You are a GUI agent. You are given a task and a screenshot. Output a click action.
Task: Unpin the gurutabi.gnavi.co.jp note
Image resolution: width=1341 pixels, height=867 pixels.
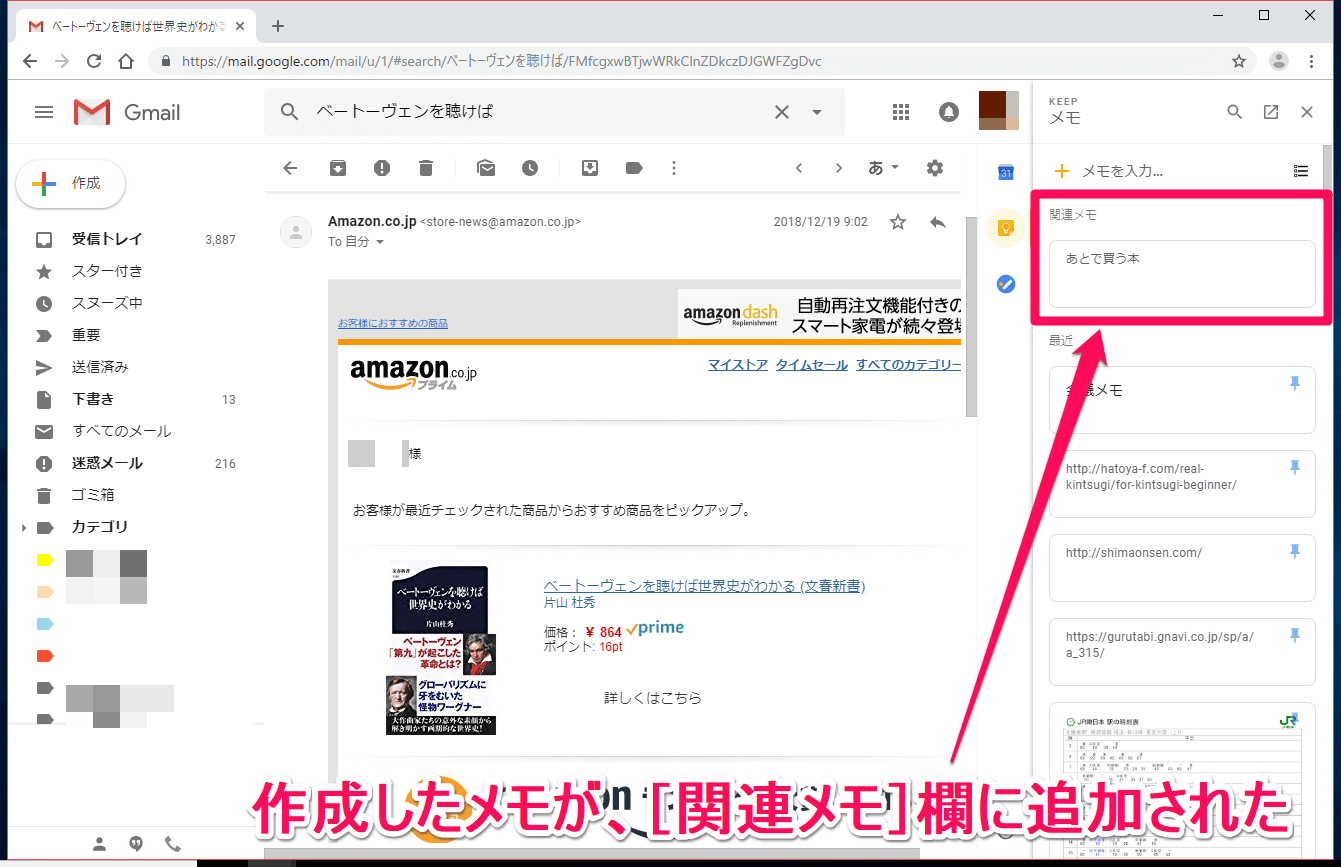click(1295, 635)
